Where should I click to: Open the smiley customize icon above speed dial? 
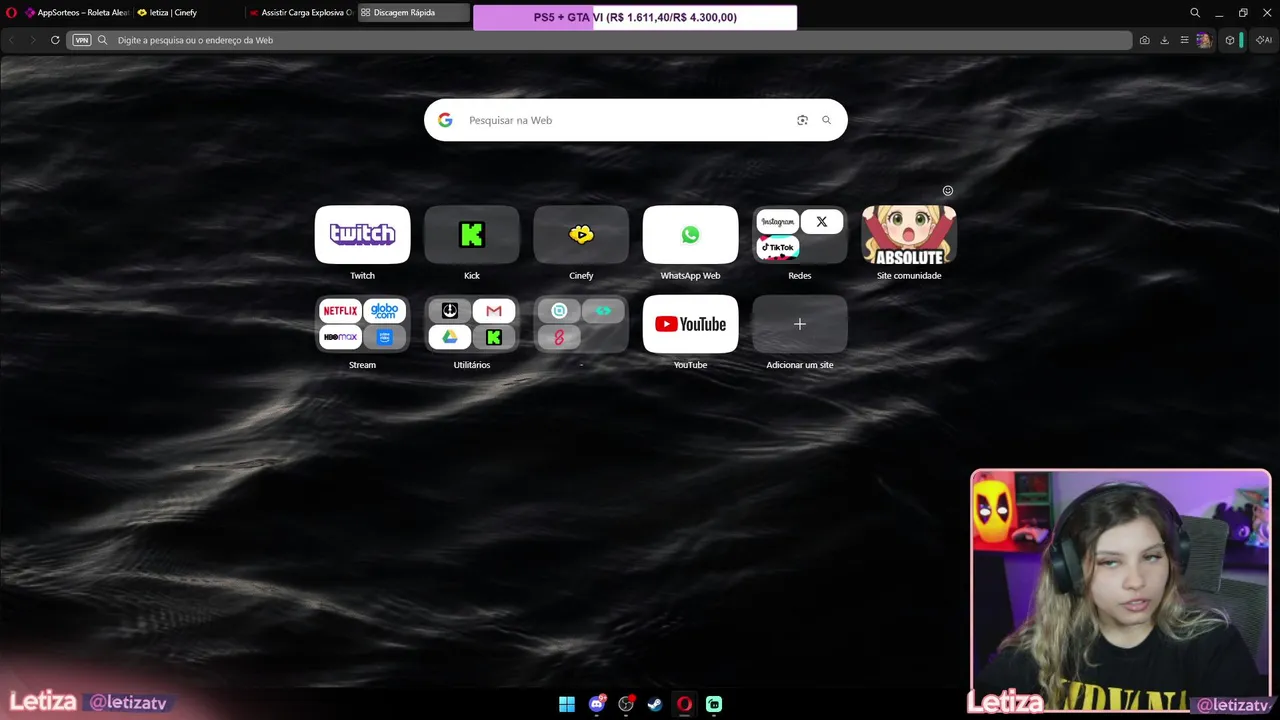pos(948,191)
